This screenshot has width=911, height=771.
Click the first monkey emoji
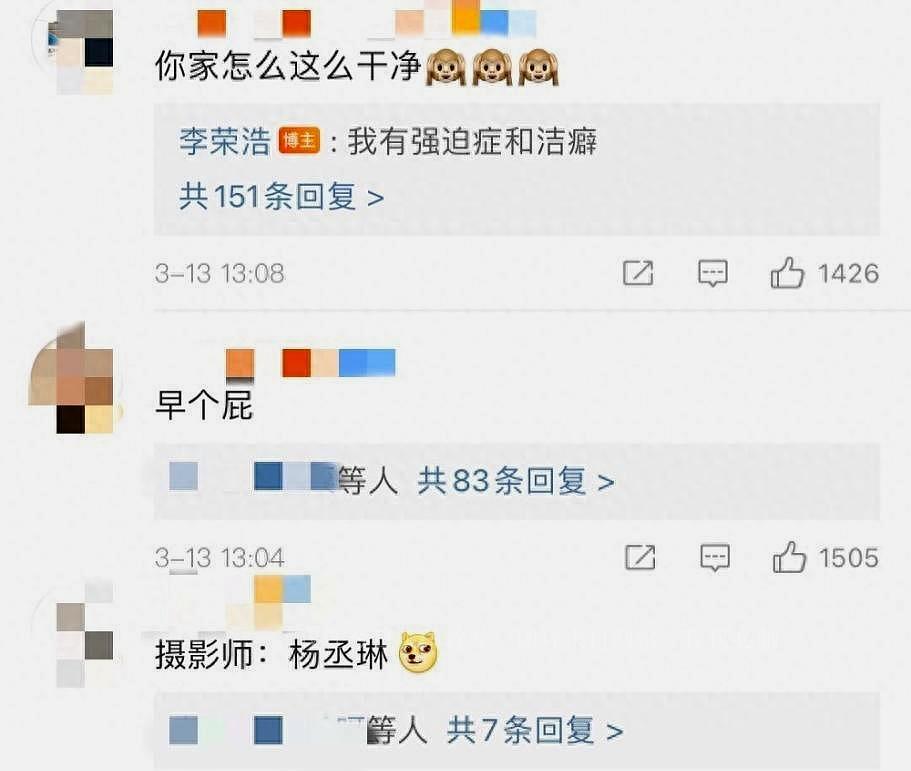point(446,67)
